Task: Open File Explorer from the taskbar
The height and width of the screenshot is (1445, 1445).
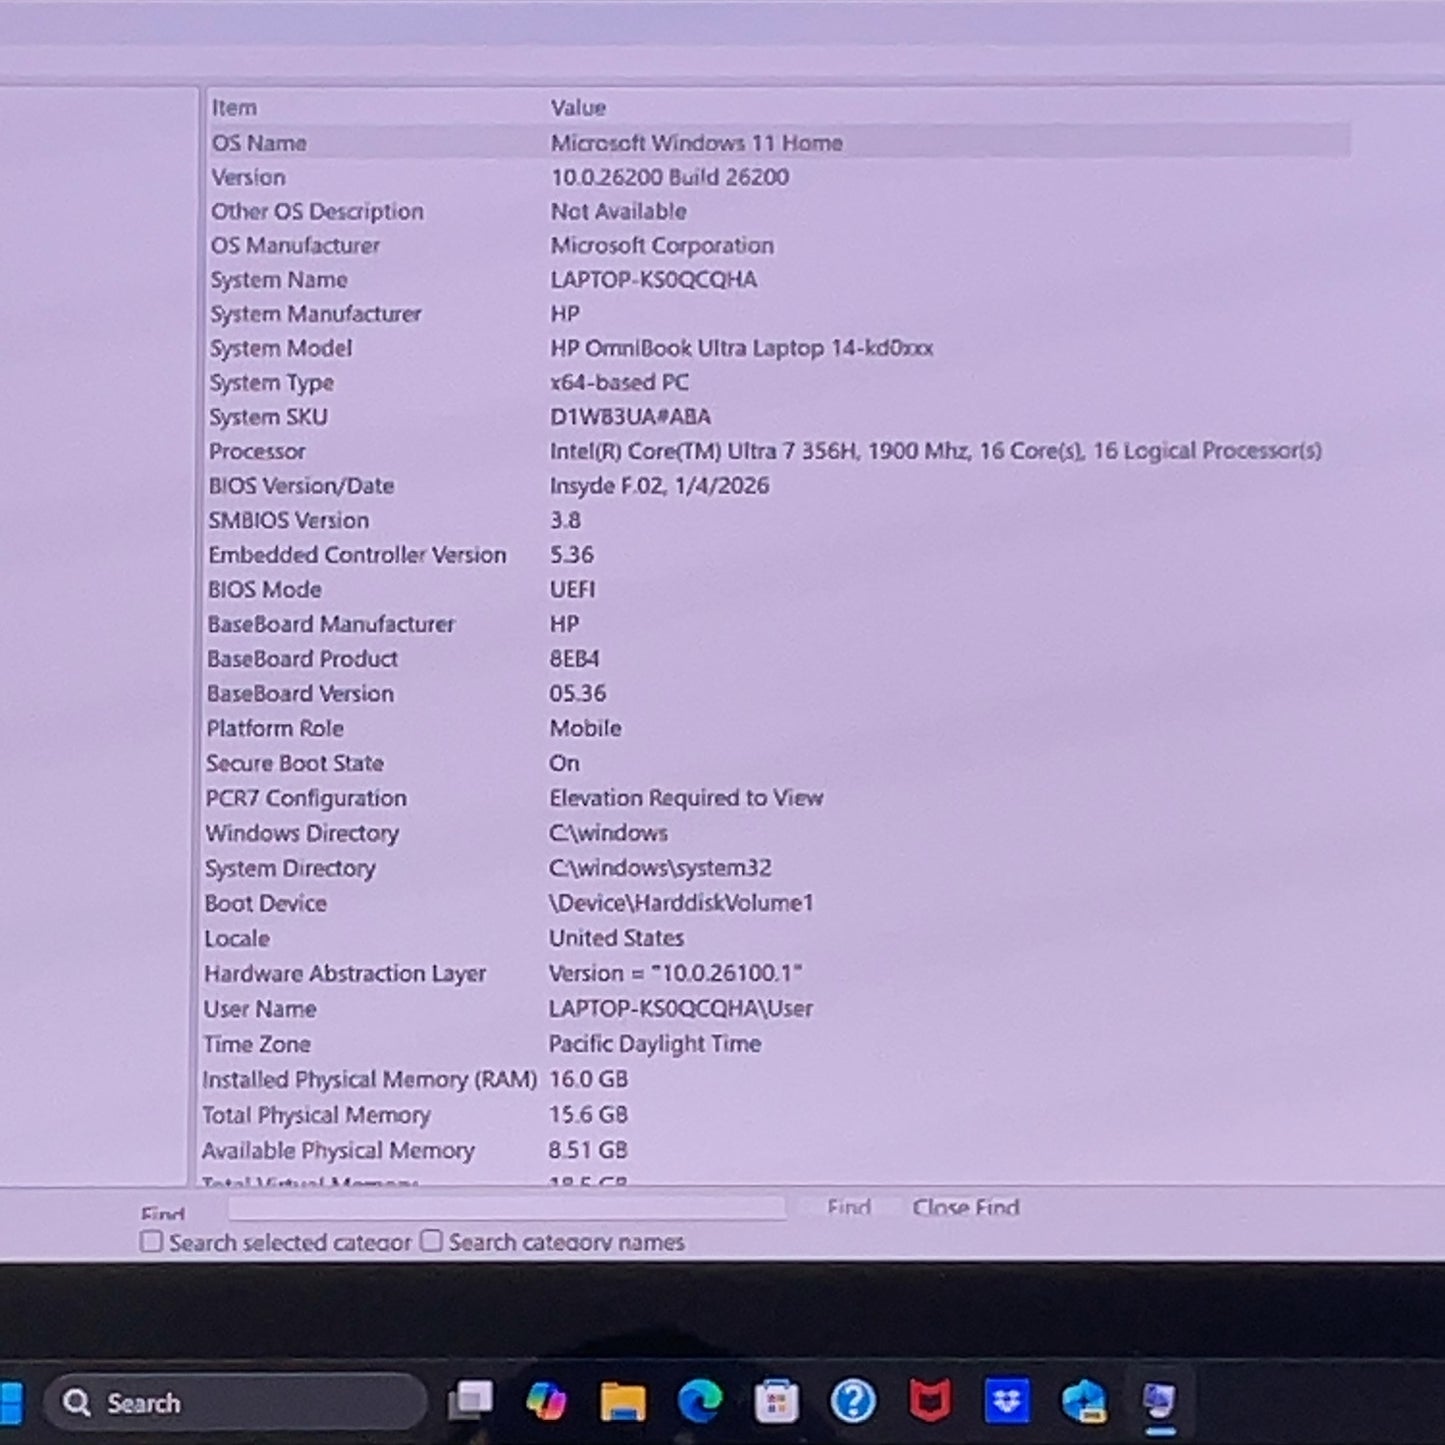Action: [x=622, y=1401]
